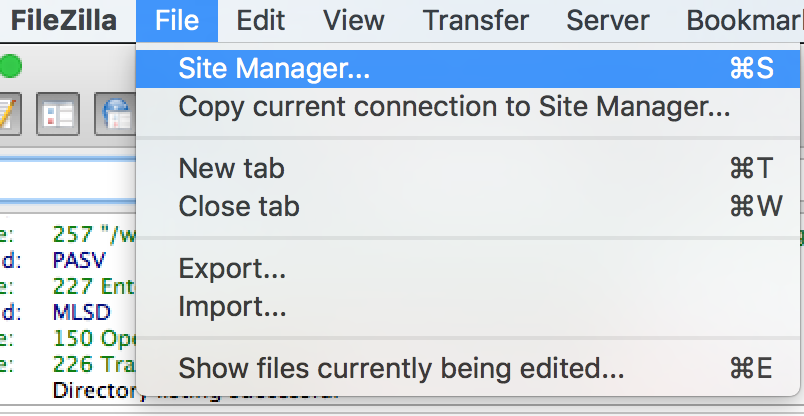Choose Import... from the menu

coord(468,306)
